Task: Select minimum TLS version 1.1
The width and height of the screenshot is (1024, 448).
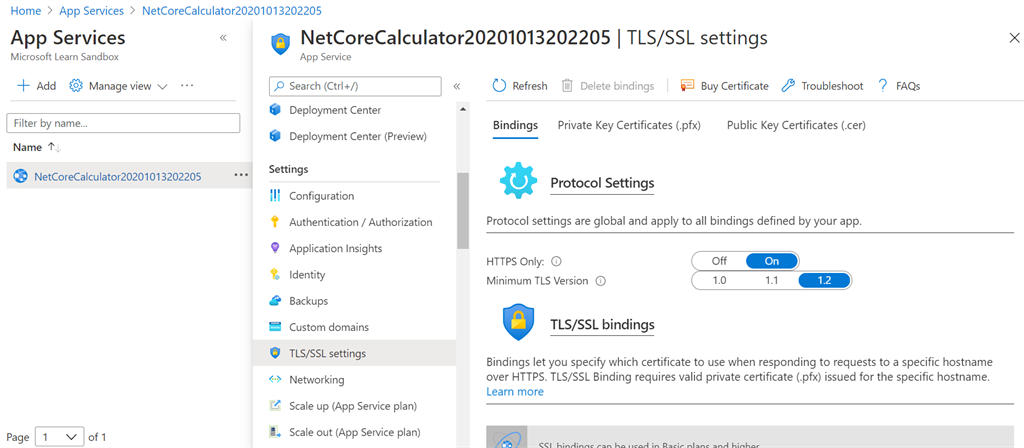Action: pyautogui.click(x=772, y=281)
